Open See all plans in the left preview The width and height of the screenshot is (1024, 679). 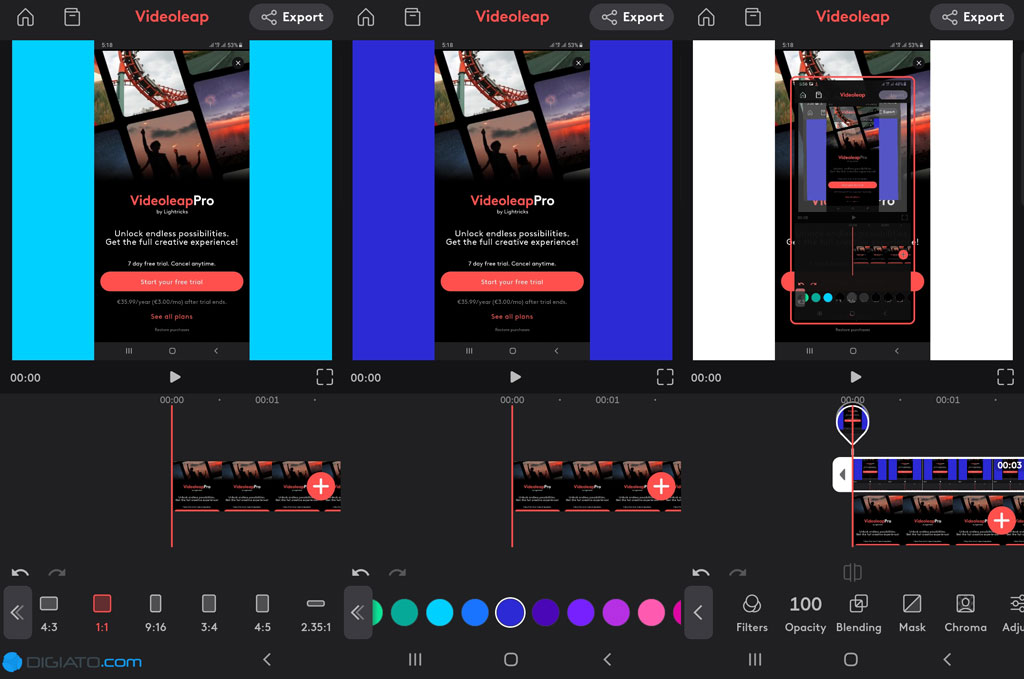pyautogui.click(x=172, y=317)
